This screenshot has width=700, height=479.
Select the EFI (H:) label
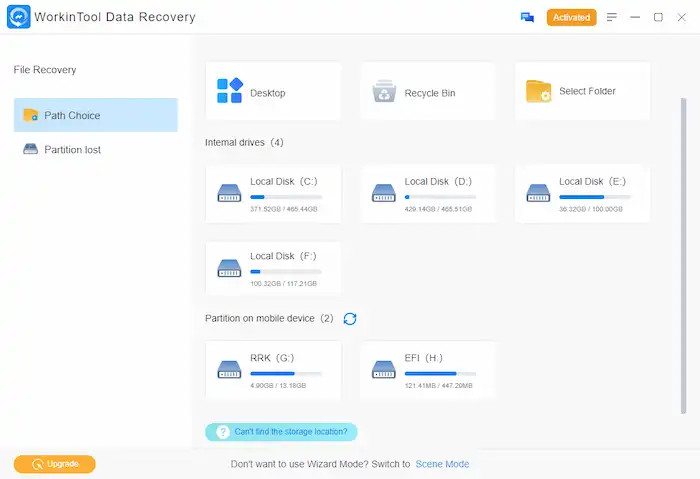pyautogui.click(x=424, y=358)
